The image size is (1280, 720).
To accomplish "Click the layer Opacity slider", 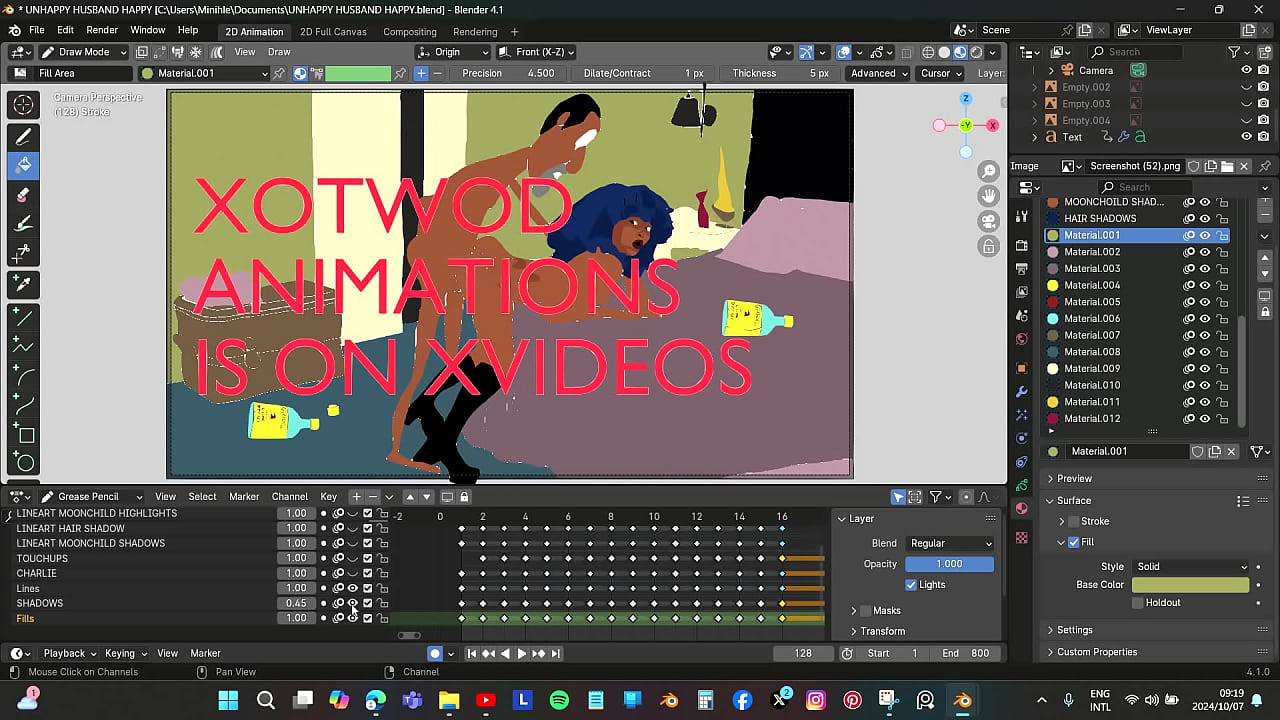I will (950, 564).
